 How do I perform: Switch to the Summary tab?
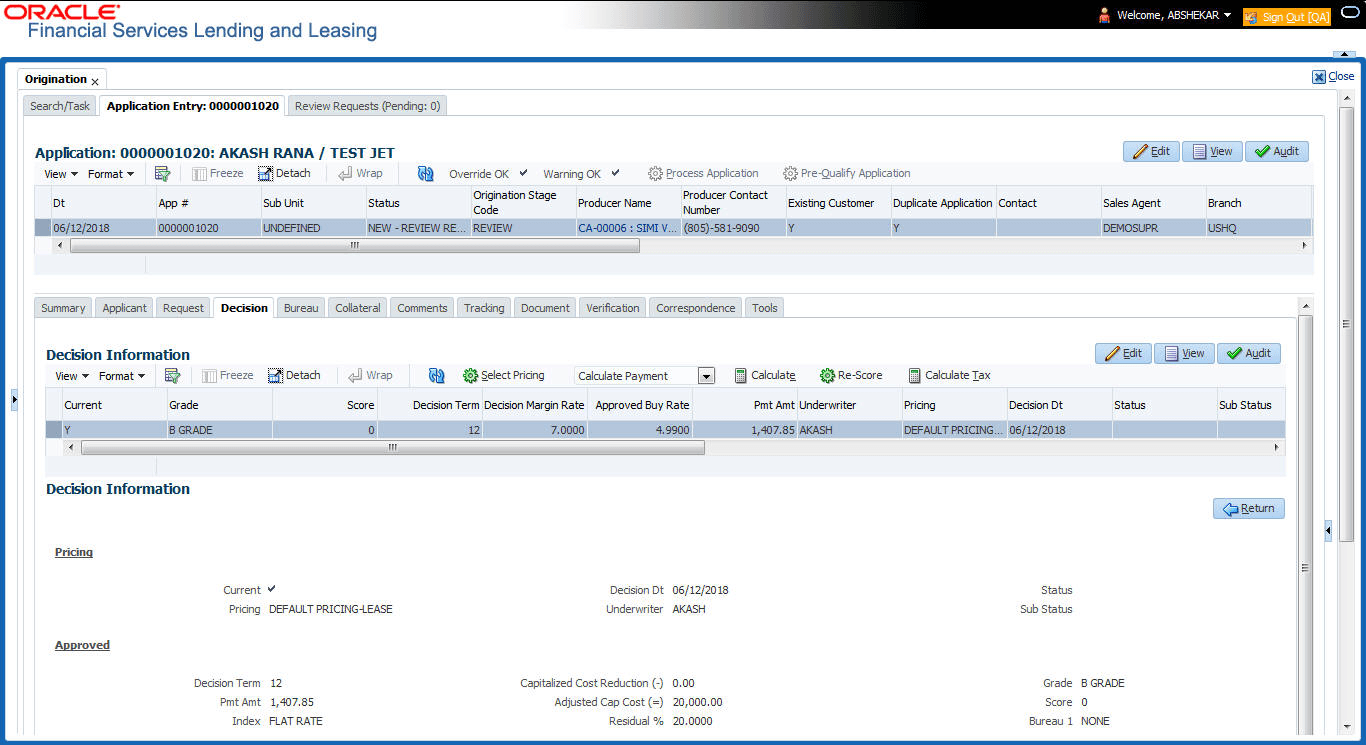tap(63, 308)
